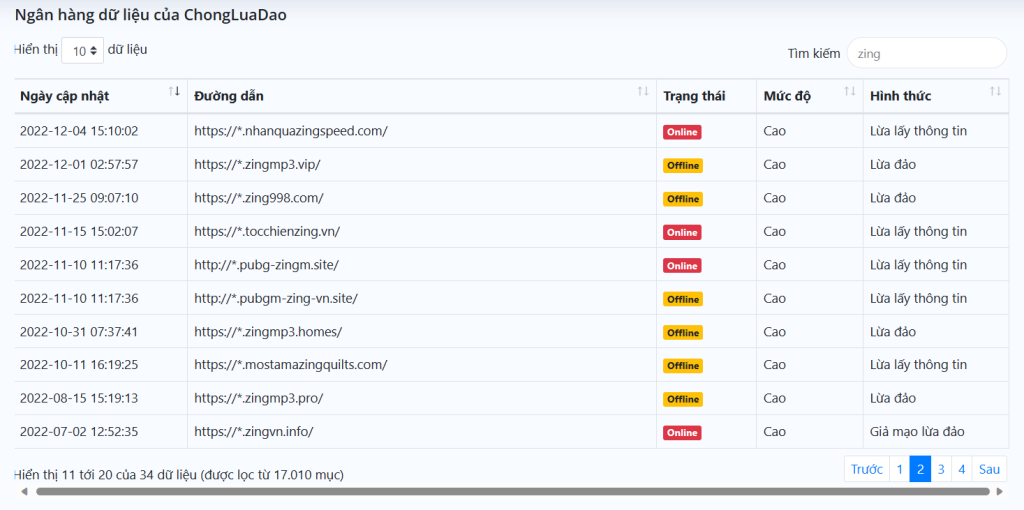The height and width of the screenshot is (510, 1024).
Task: Click the Tìm kiếm search field
Action: click(x=927, y=53)
